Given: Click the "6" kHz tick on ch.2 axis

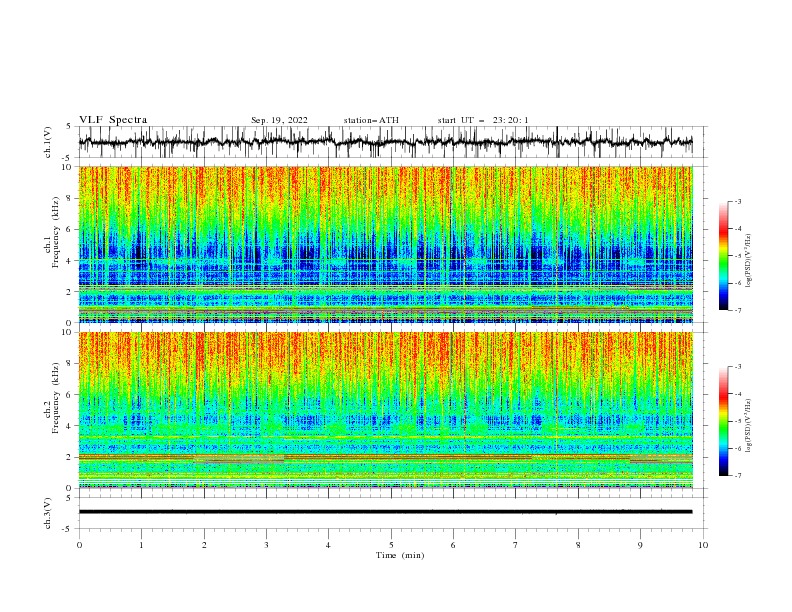Looking at the screenshot, I should pyautogui.click(x=70, y=395).
